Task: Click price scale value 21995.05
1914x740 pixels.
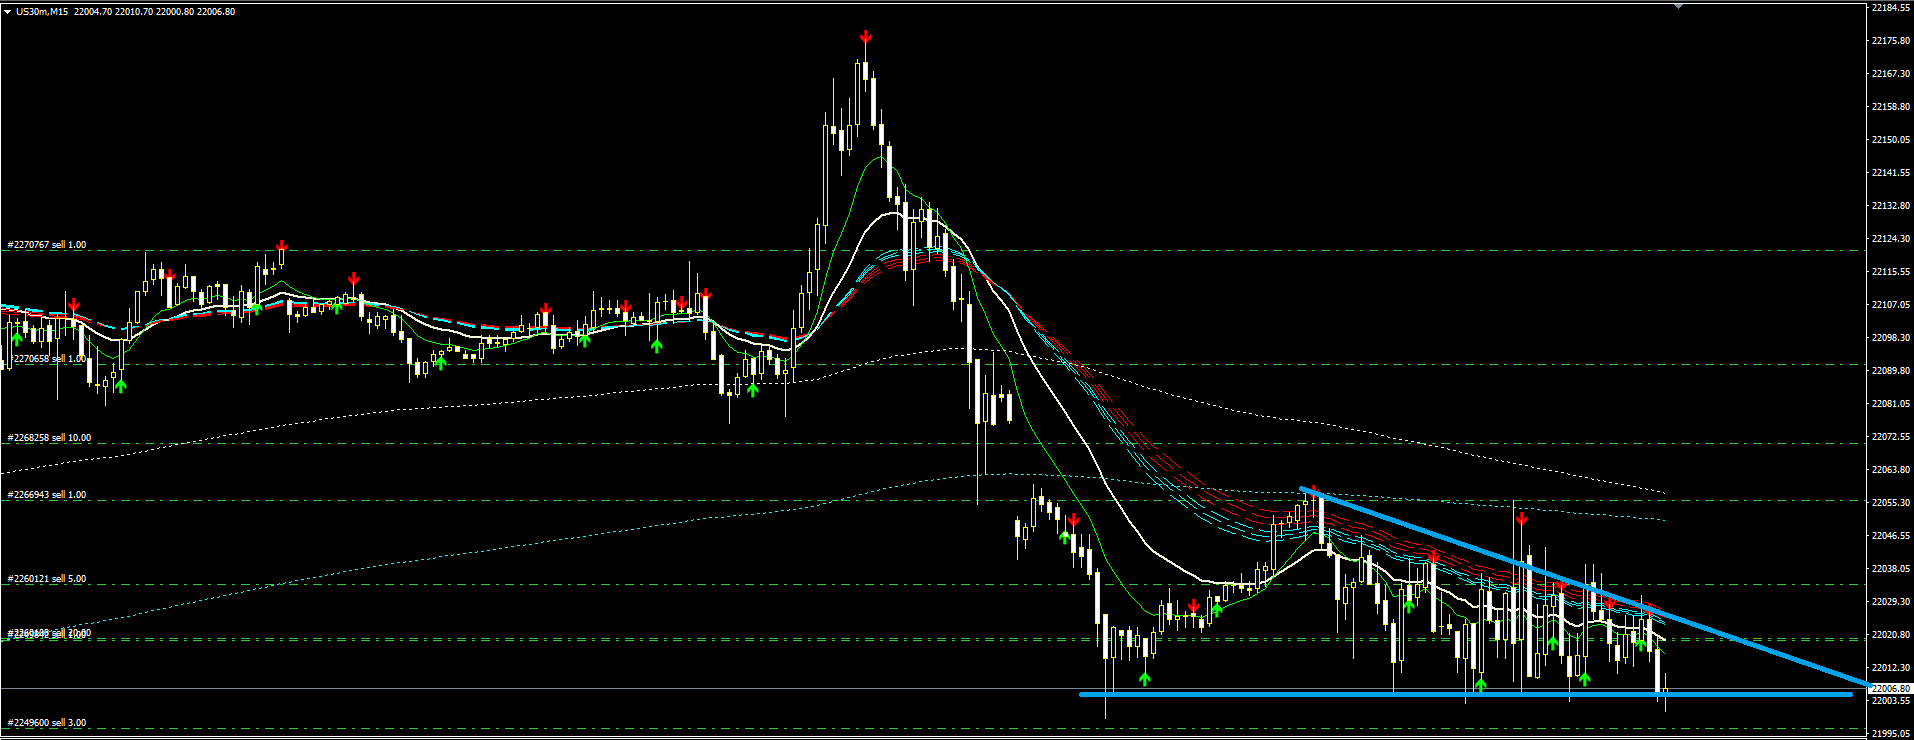Action: 1891,734
